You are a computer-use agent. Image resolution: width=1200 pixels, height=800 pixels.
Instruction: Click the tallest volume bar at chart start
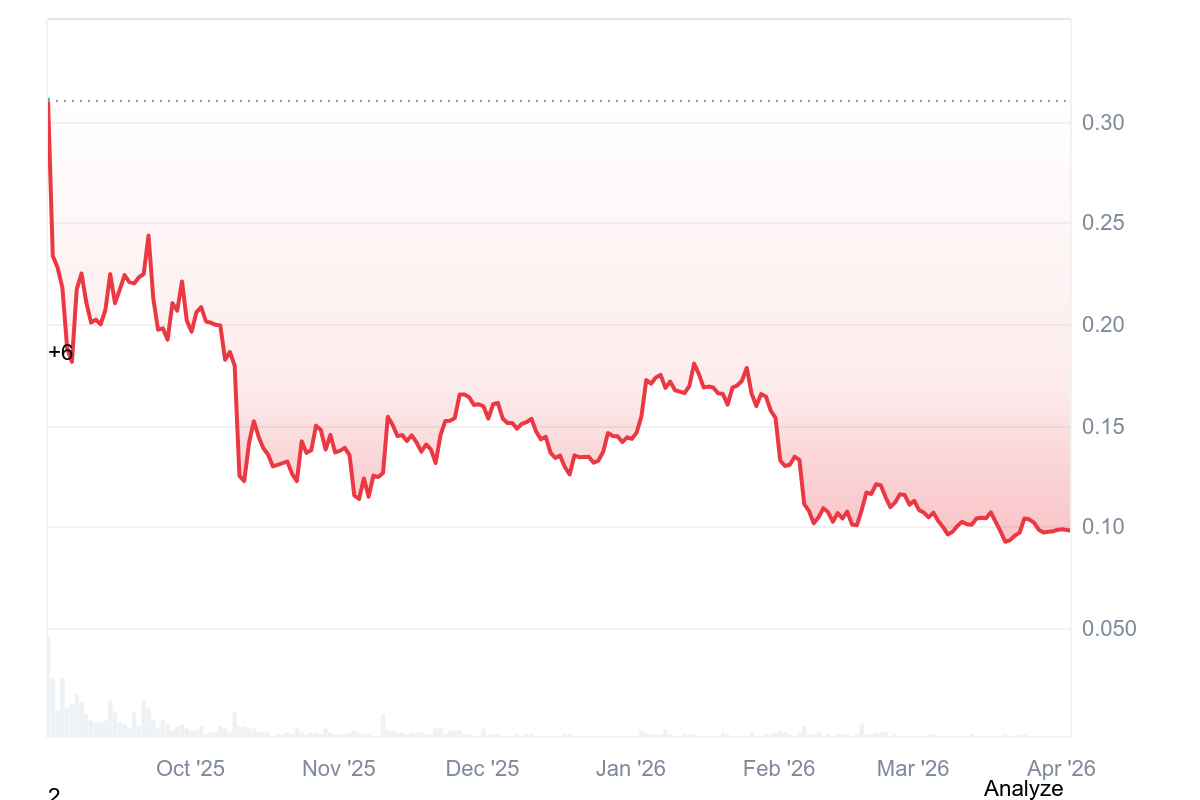pyautogui.click(x=48, y=690)
